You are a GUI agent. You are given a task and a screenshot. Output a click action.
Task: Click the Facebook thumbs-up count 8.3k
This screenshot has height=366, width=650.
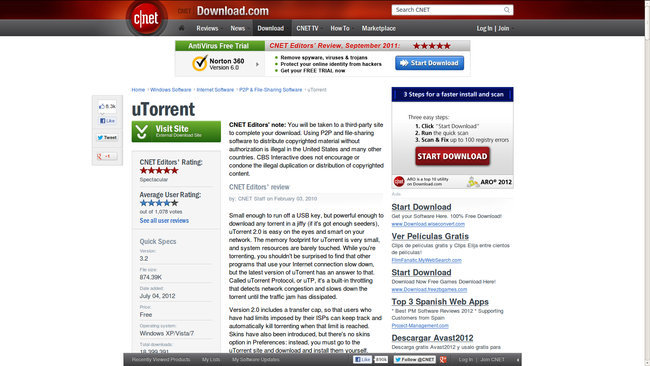(107, 107)
